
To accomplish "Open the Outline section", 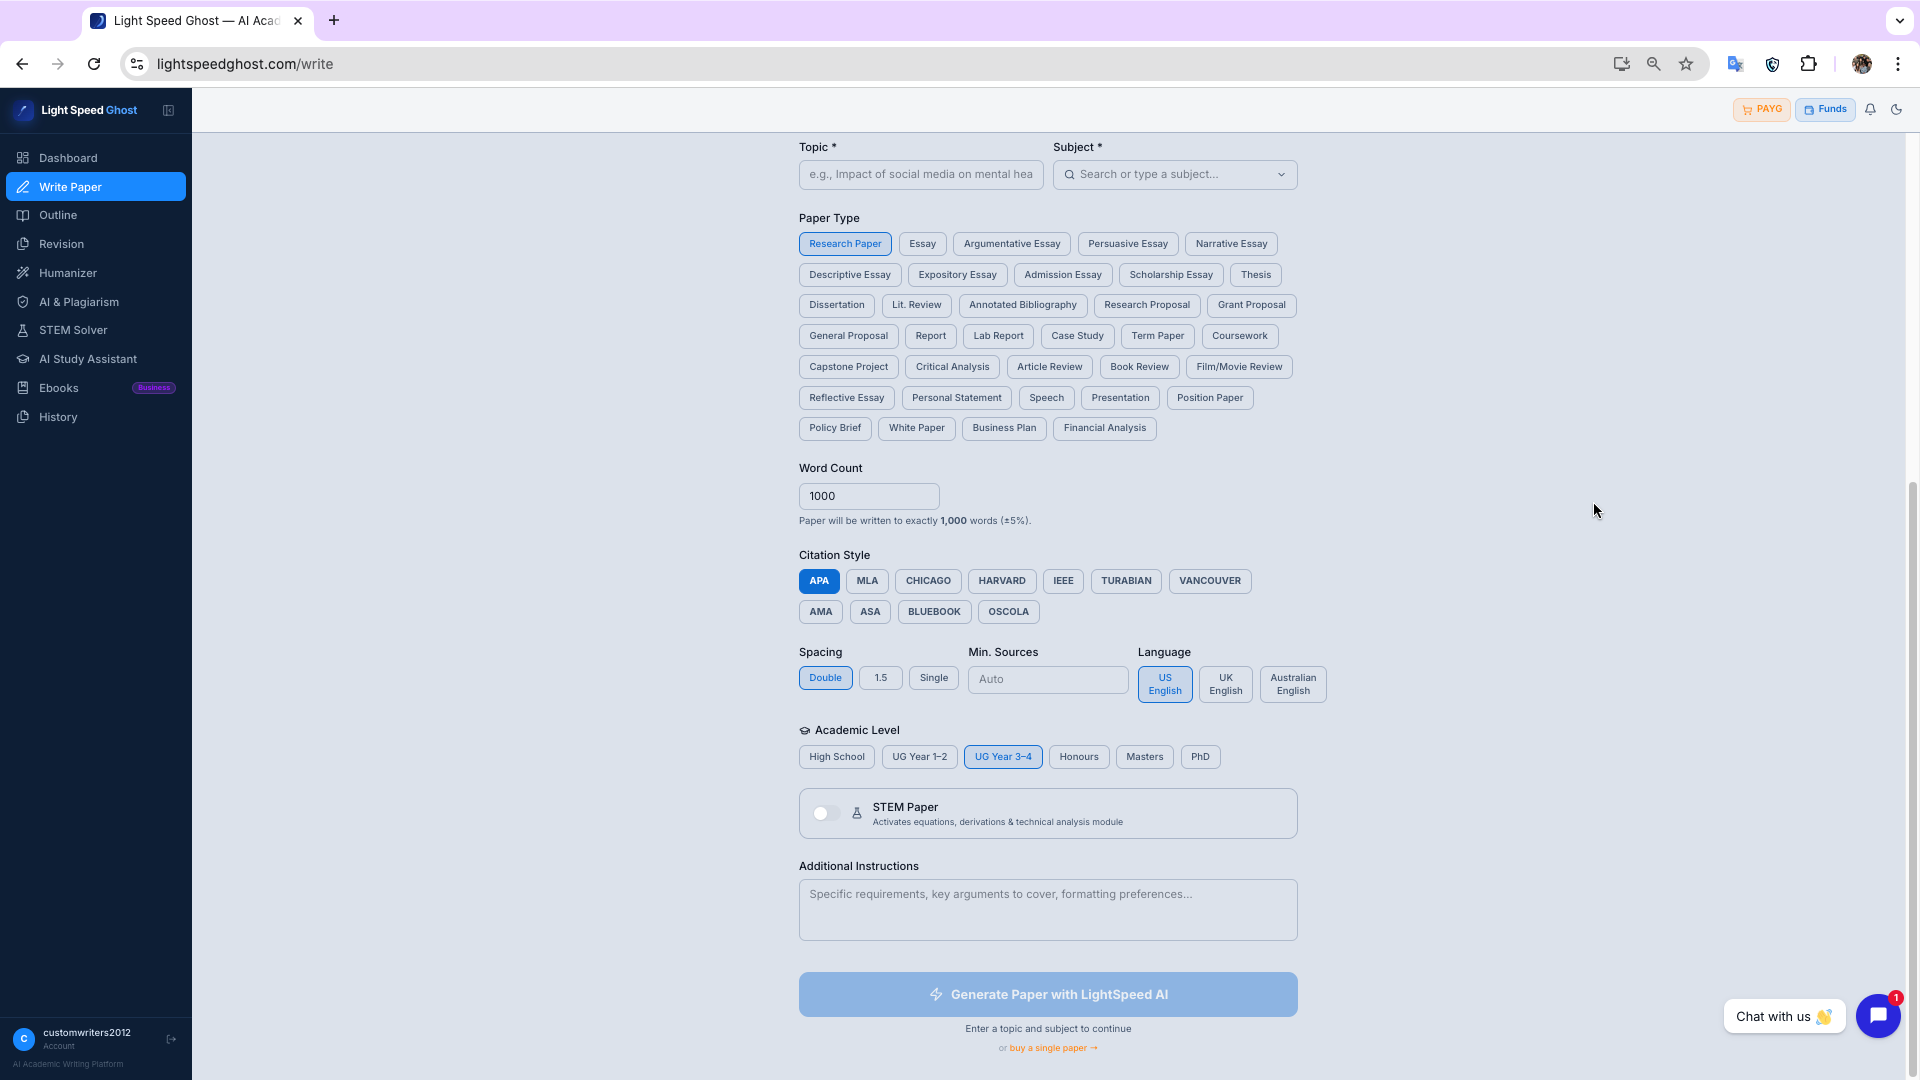I will coord(96,215).
